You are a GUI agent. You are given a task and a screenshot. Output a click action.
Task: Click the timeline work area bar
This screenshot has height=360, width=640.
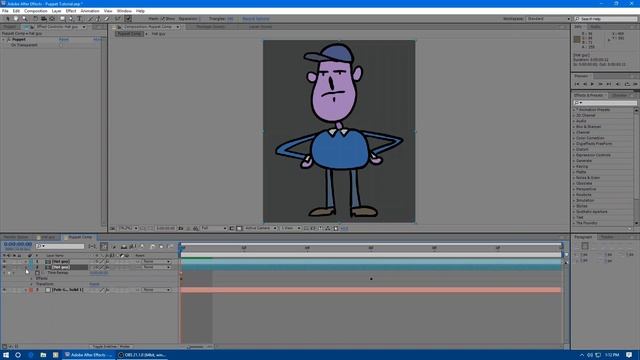(x=371, y=255)
